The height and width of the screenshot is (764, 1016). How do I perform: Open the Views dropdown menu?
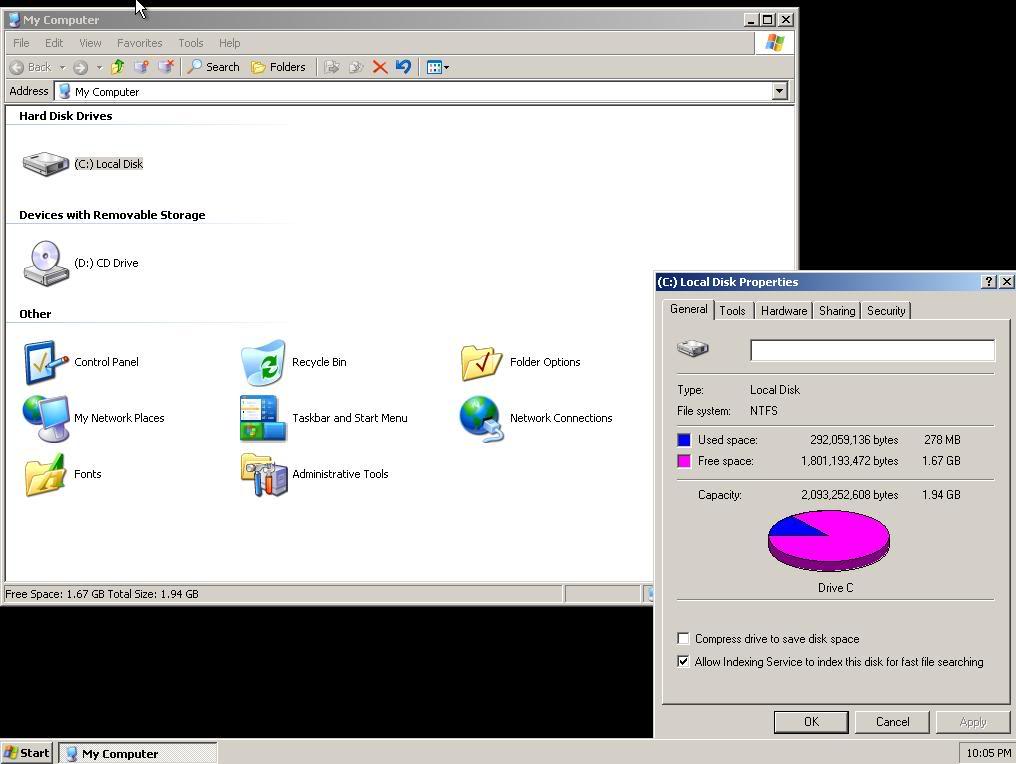click(x=446, y=67)
